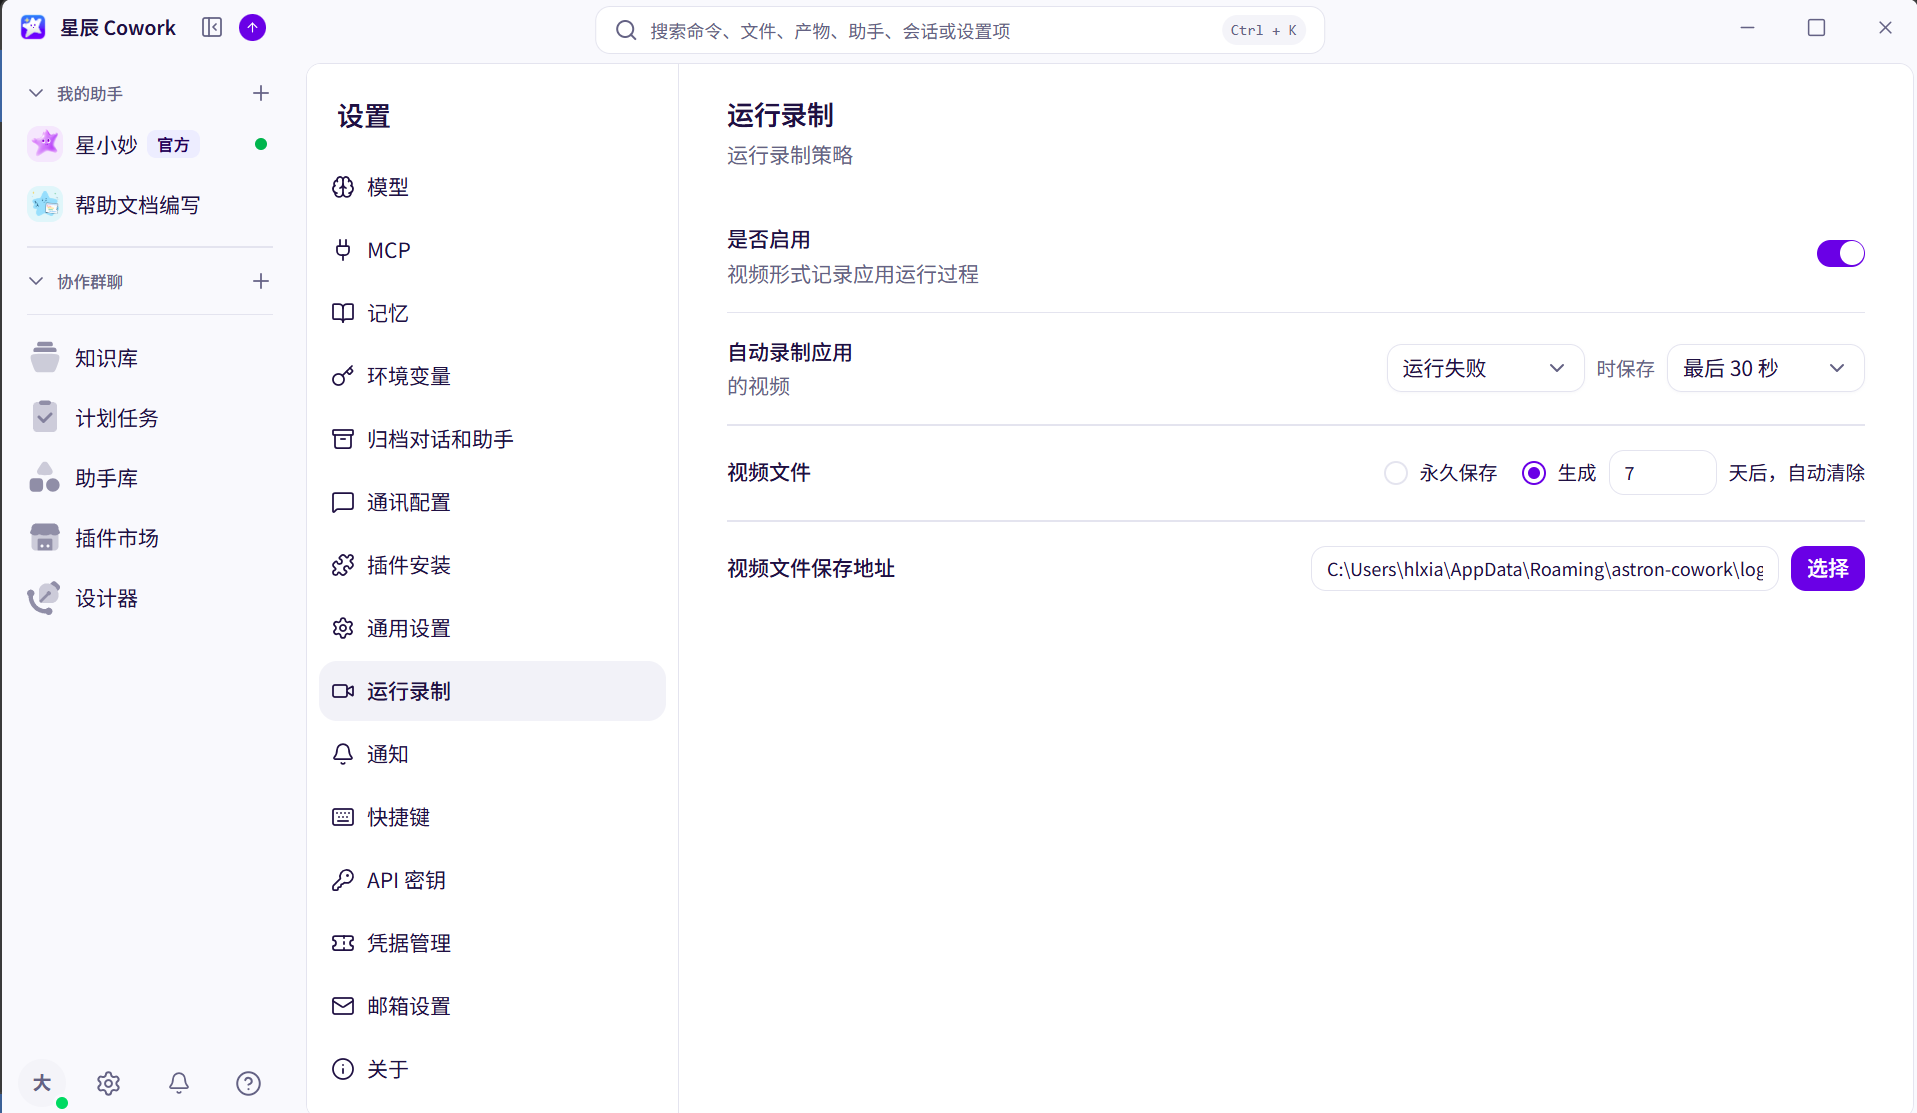Image resolution: width=1917 pixels, height=1113 pixels.
Task: Open the 插件市场 icon
Action: coord(45,538)
